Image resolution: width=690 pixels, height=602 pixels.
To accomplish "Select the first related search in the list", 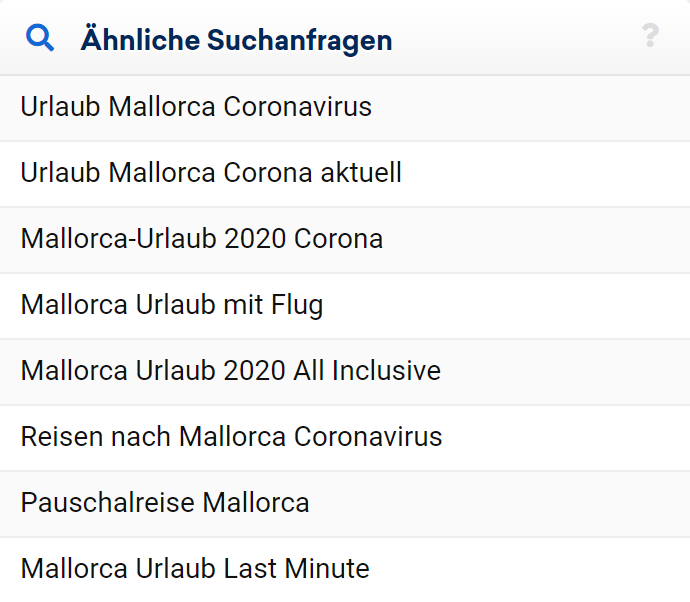I will coord(196,107).
